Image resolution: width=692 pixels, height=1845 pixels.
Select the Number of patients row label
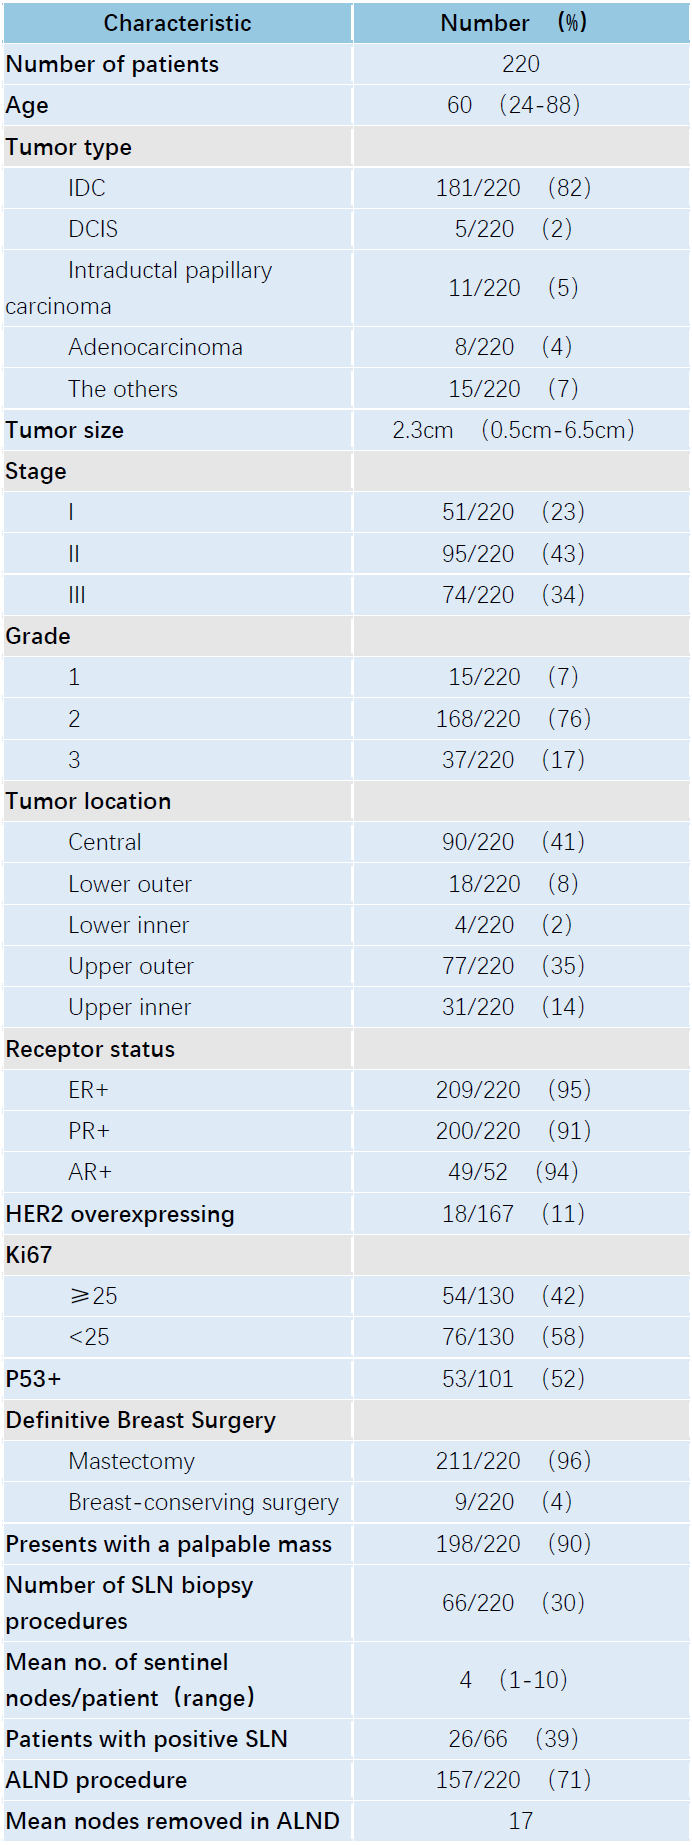click(x=112, y=64)
